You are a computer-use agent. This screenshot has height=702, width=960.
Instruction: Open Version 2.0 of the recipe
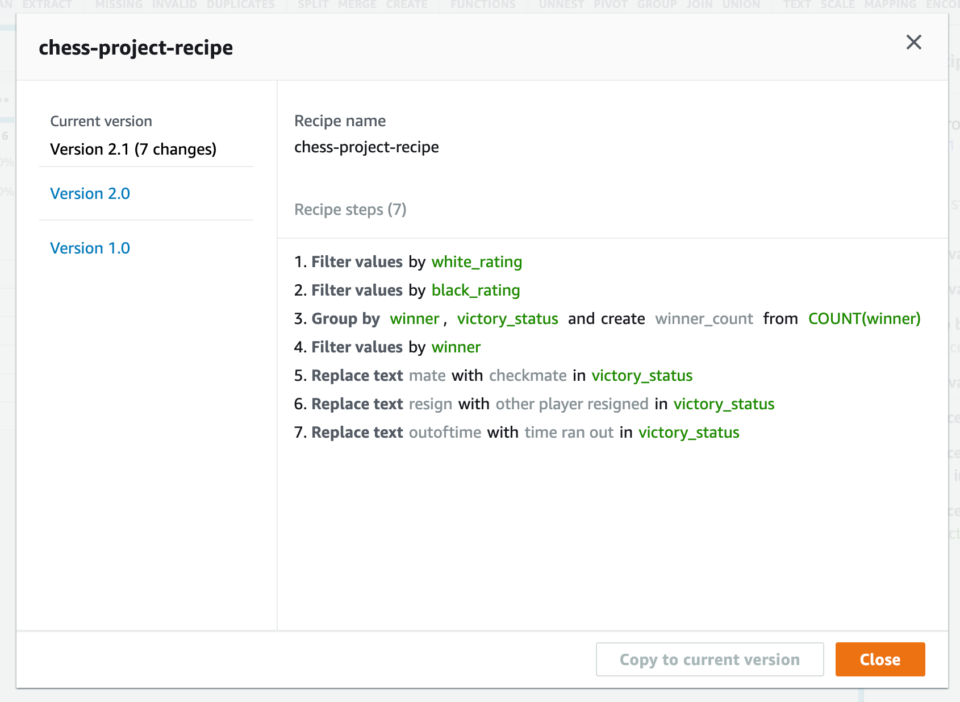(90, 193)
